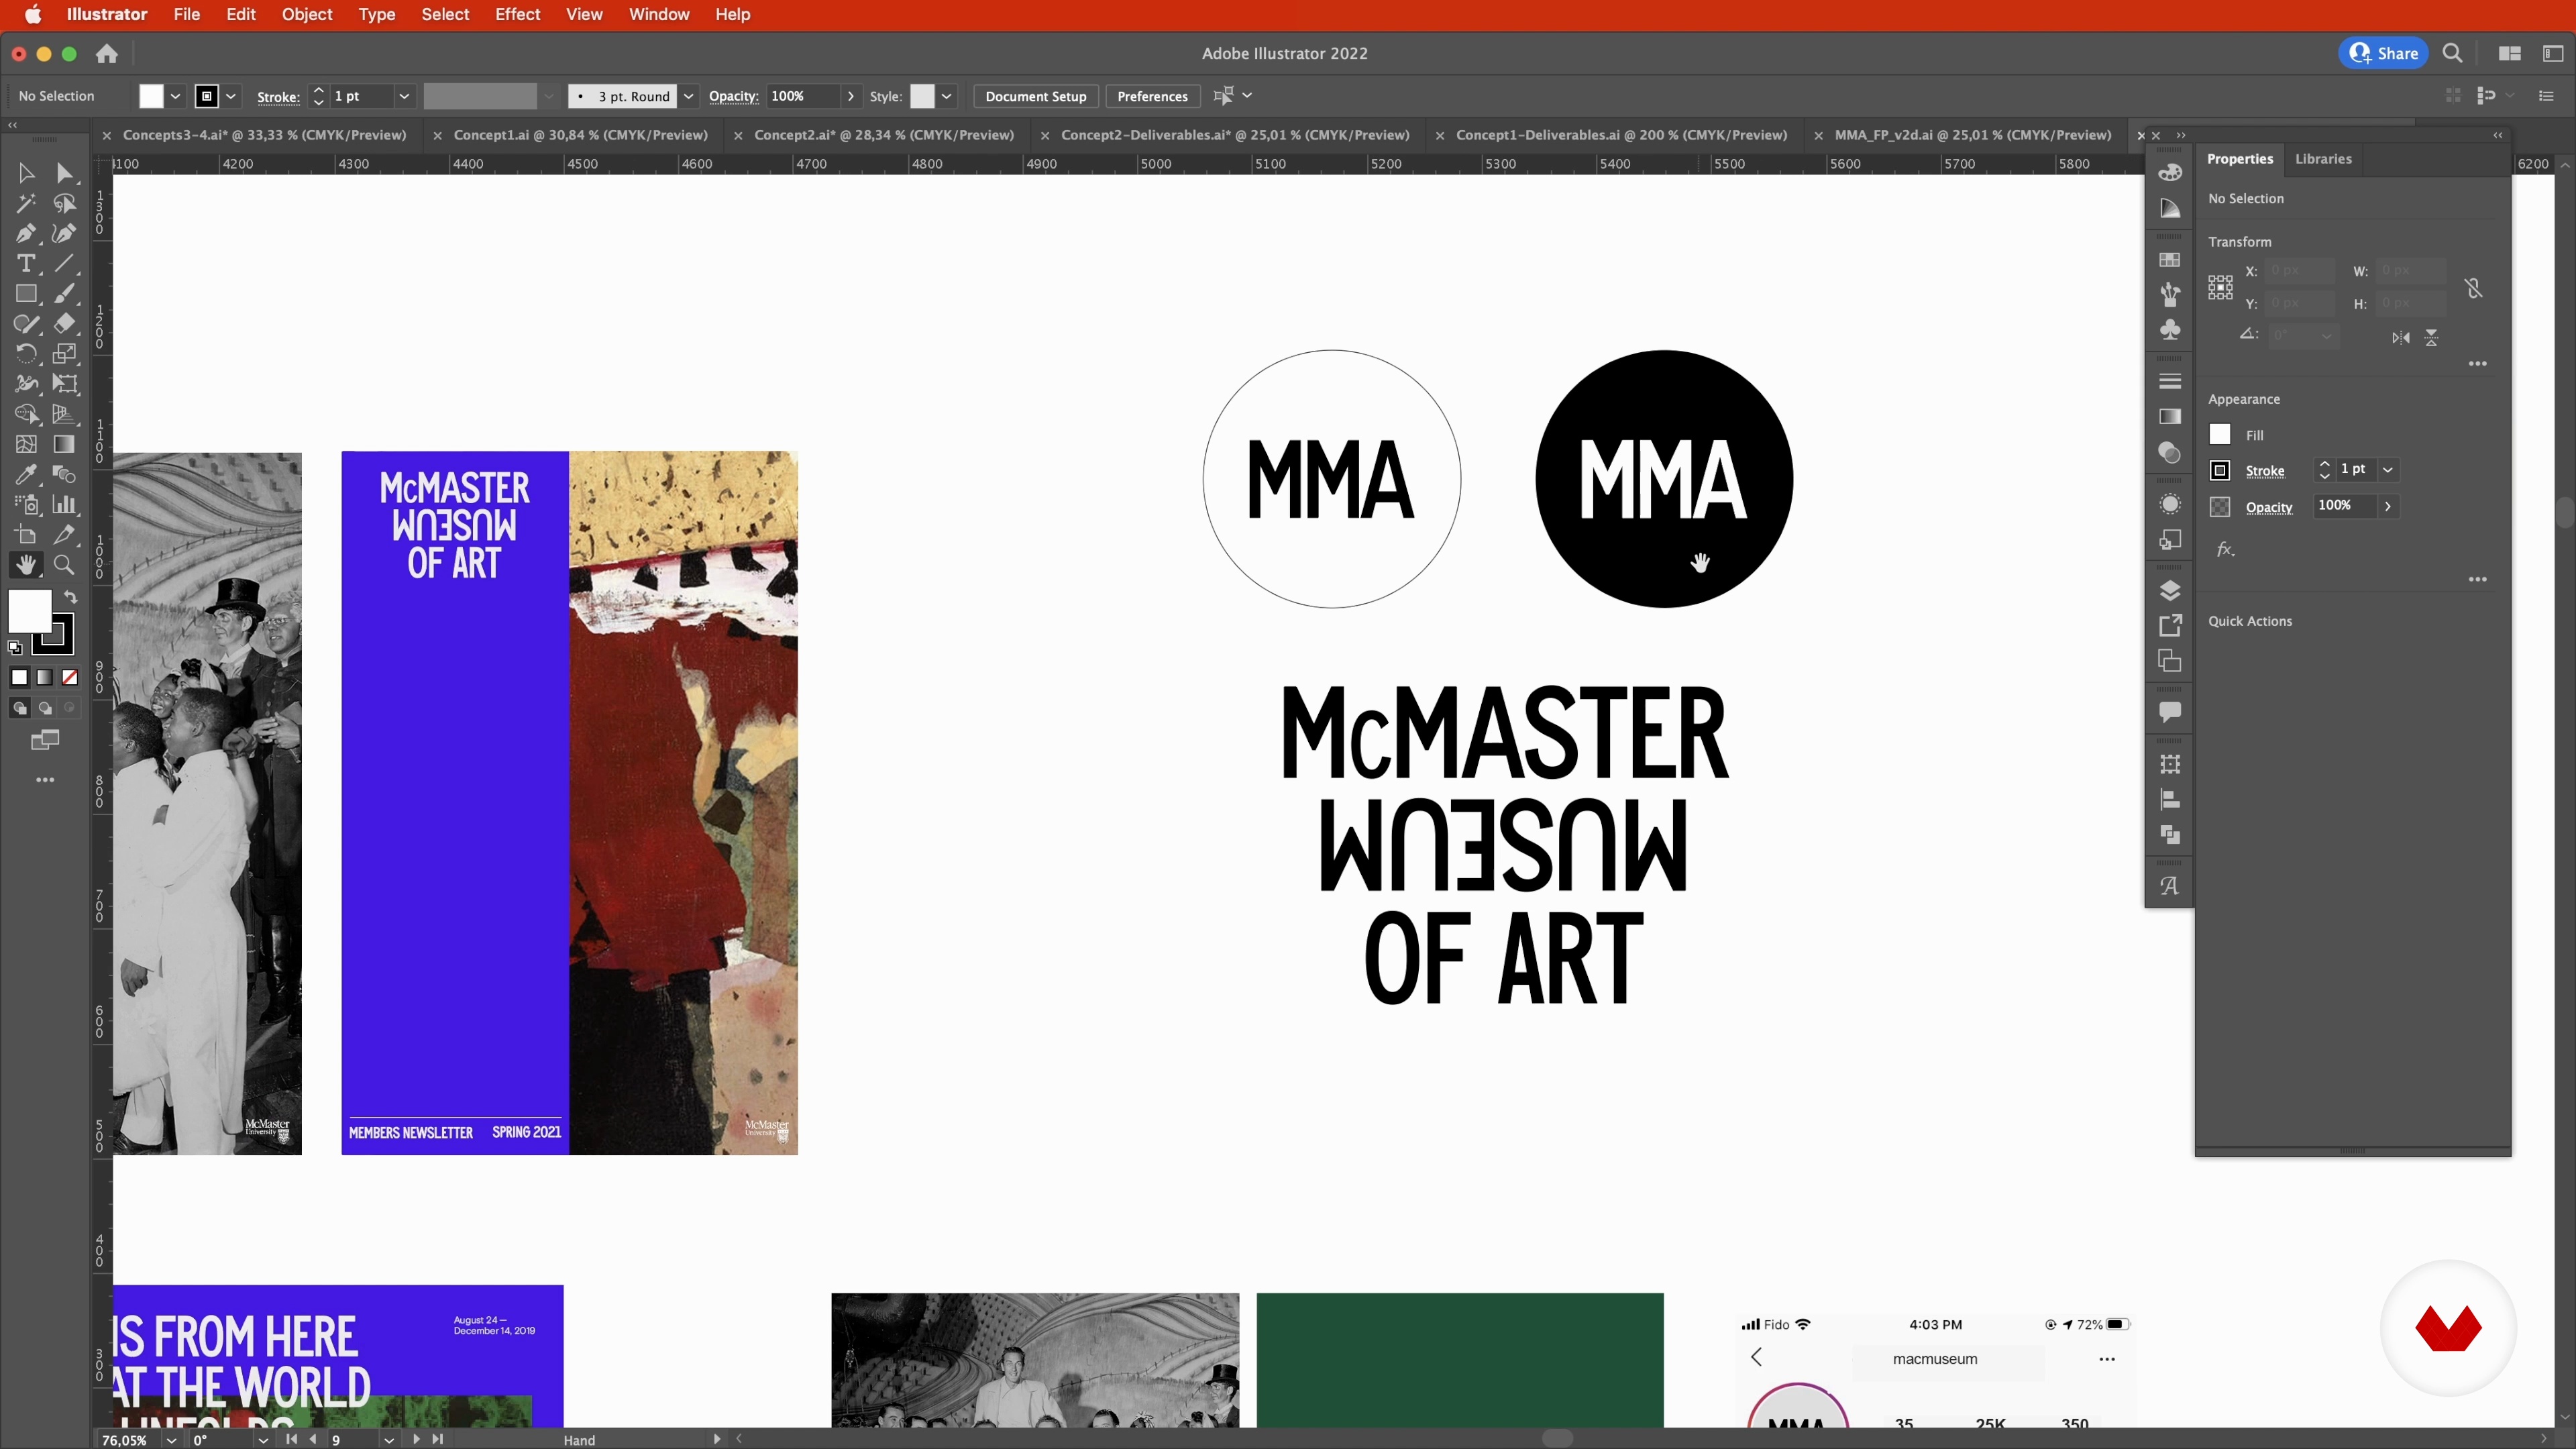Select the Mesh tool

coord(26,444)
